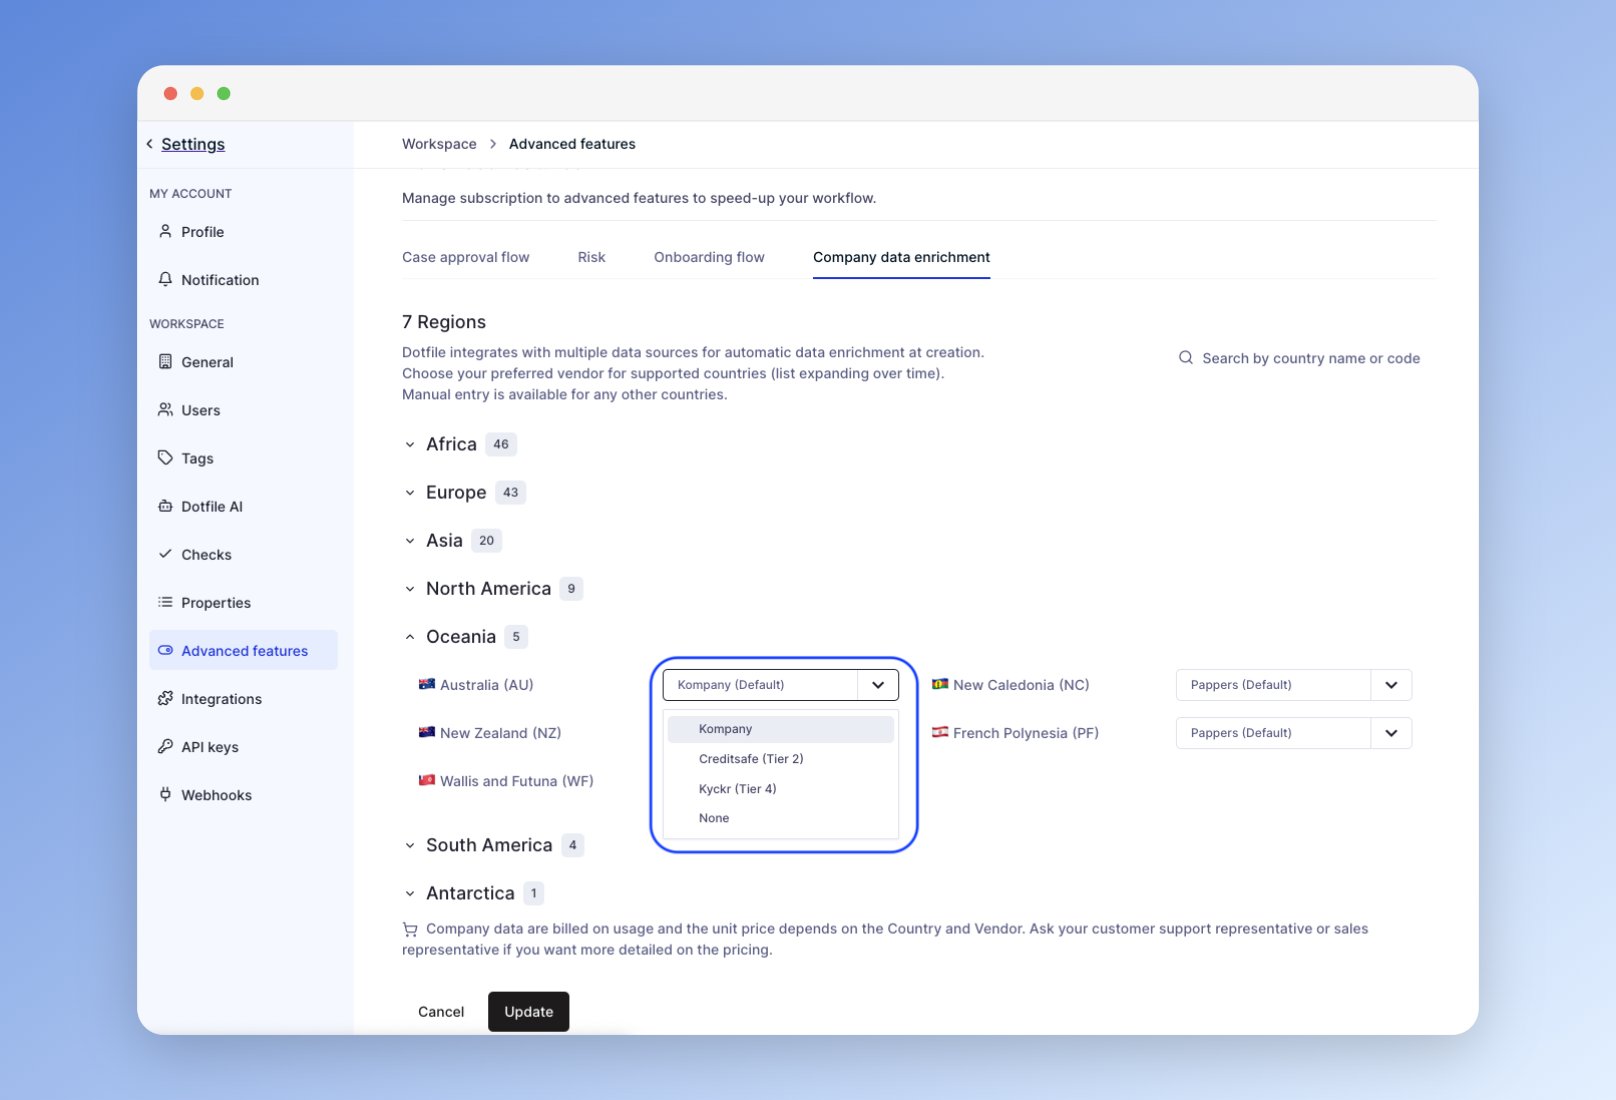Click the API keys key icon
Image resolution: width=1616 pixels, height=1100 pixels.
(165, 746)
